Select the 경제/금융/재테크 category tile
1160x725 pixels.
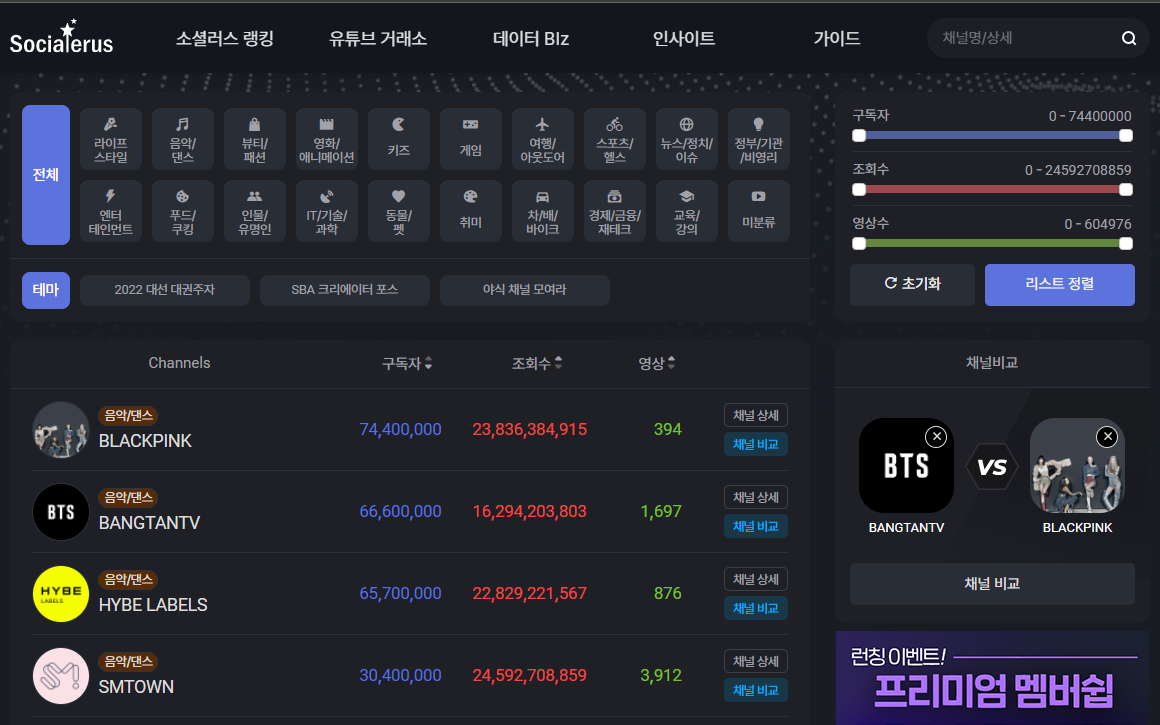615,211
